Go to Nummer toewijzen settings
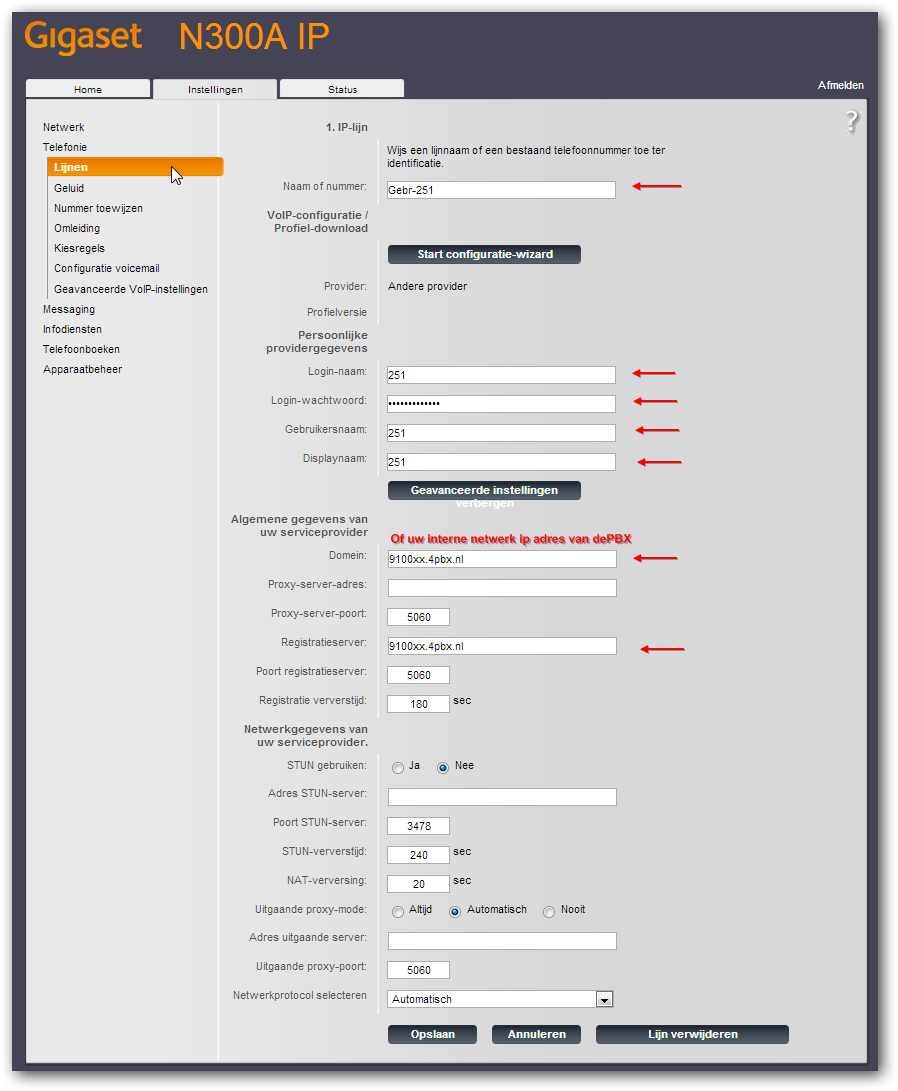Image resolution: width=898 pixels, height=1091 pixels. coord(98,208)
